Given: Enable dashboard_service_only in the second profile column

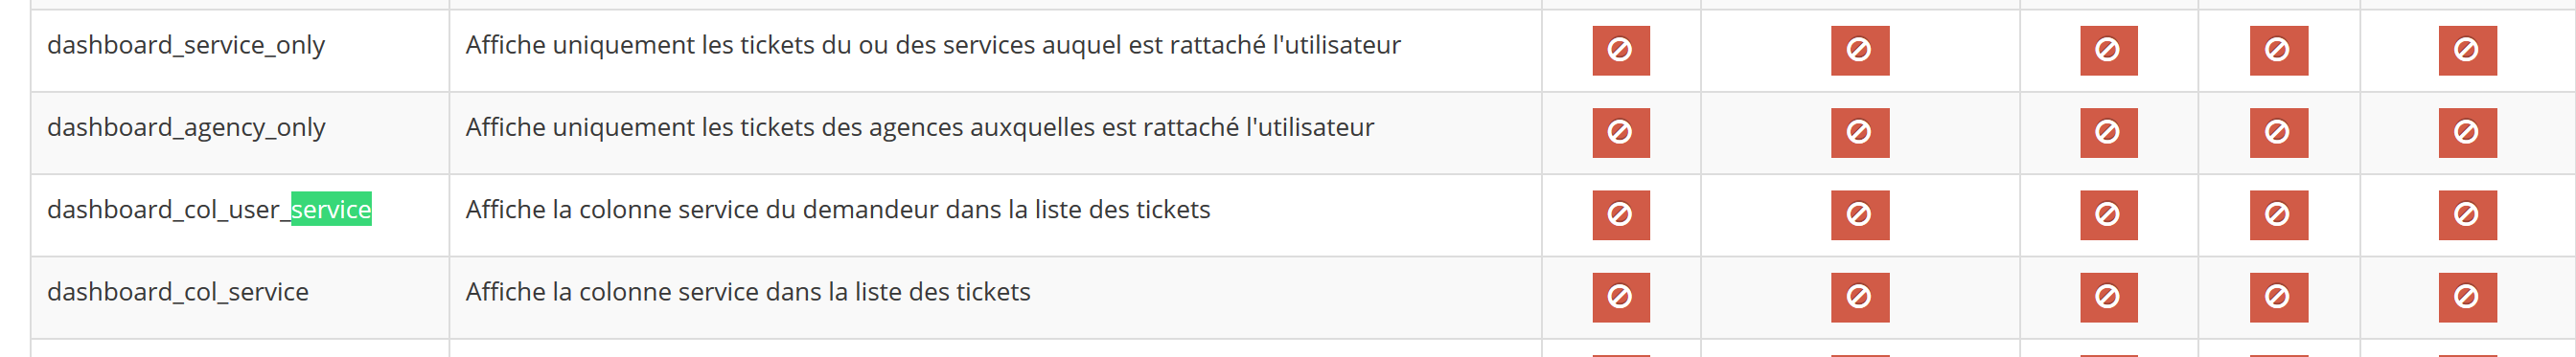Looking at the screenshot, I should tap(1859, 50).
